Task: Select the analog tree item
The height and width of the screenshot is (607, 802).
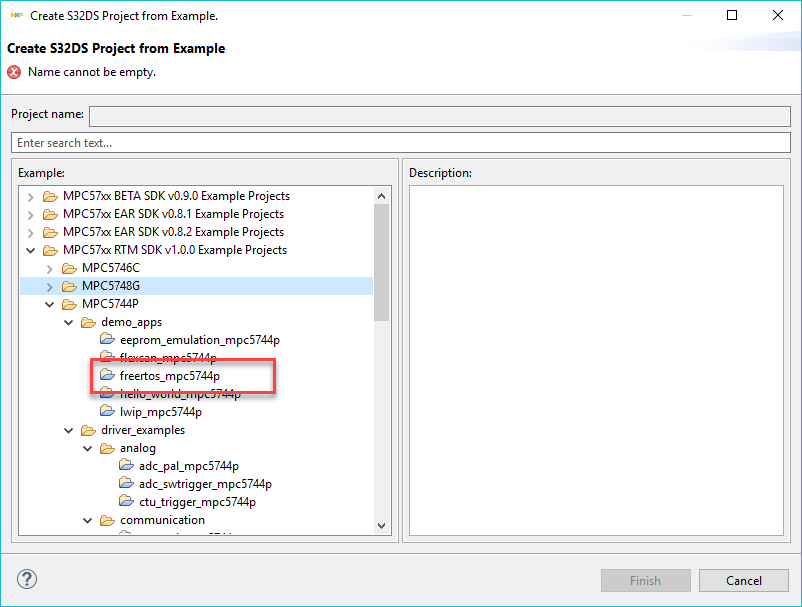Action: 138,448
